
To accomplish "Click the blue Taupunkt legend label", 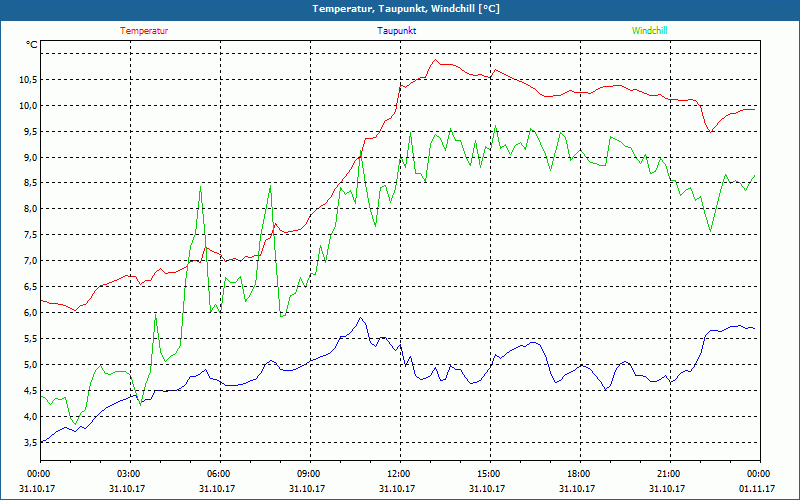I will (x=396, y=31).
